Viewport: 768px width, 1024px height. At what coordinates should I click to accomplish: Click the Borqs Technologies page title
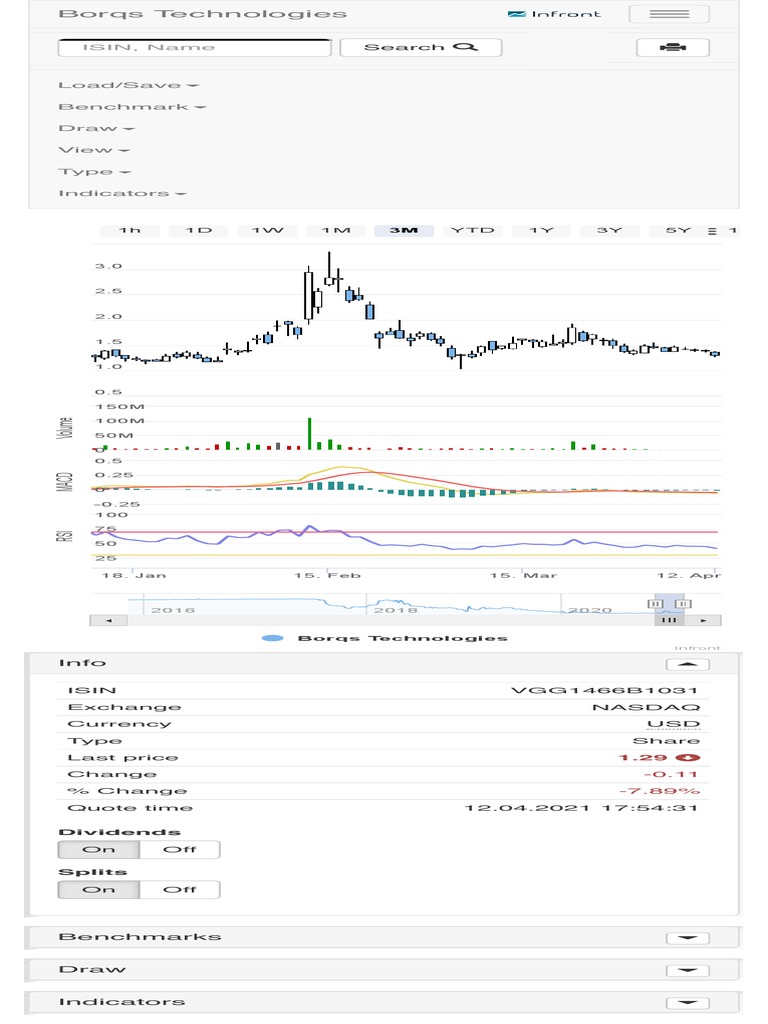(202, 14)
